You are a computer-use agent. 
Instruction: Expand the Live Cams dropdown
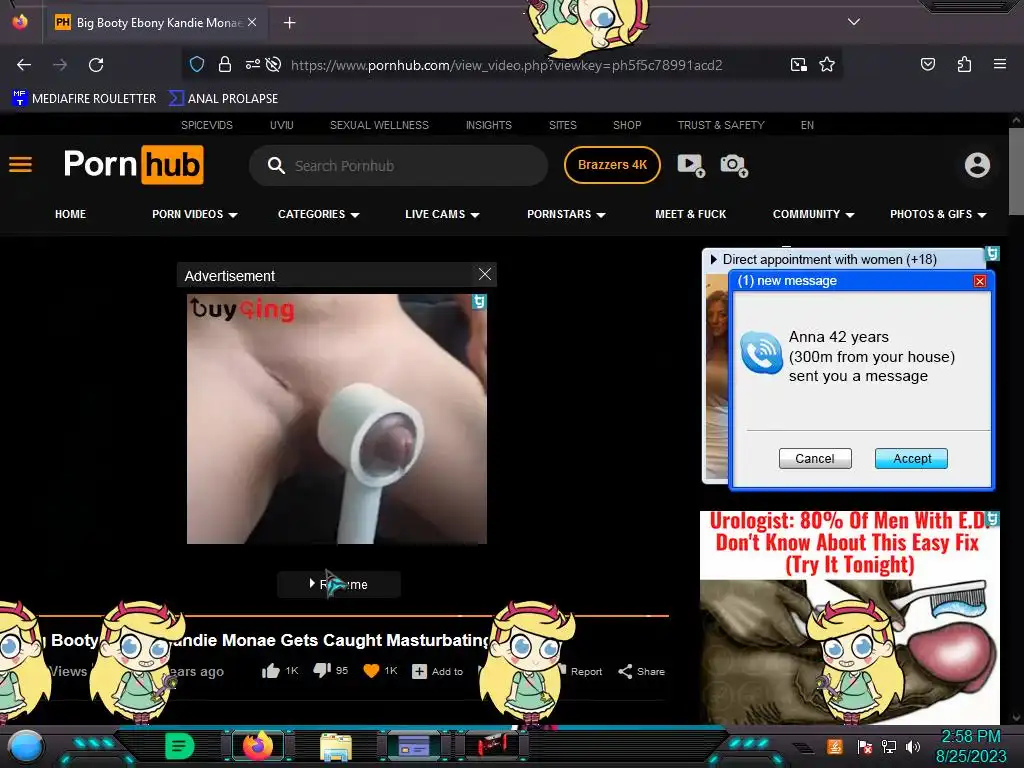coord(442,214)
